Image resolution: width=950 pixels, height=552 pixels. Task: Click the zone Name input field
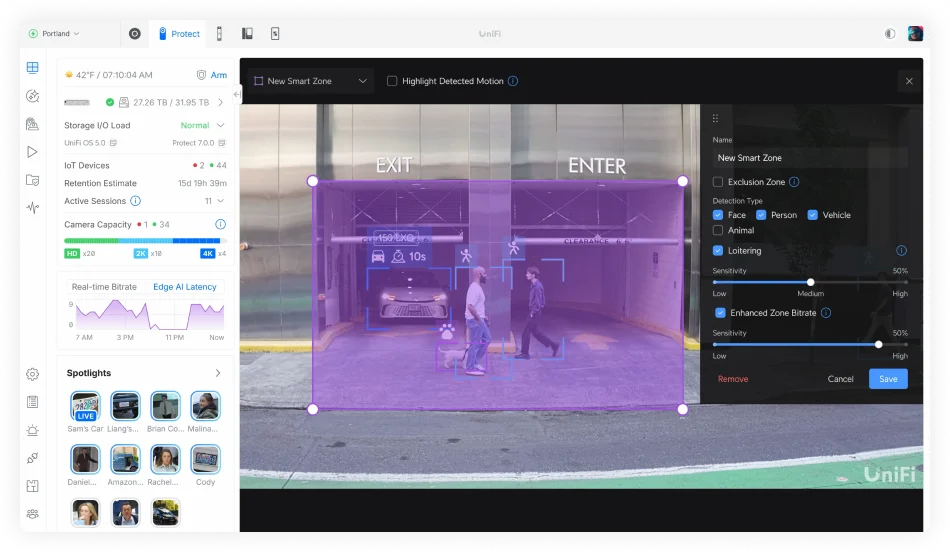[810, 158]
